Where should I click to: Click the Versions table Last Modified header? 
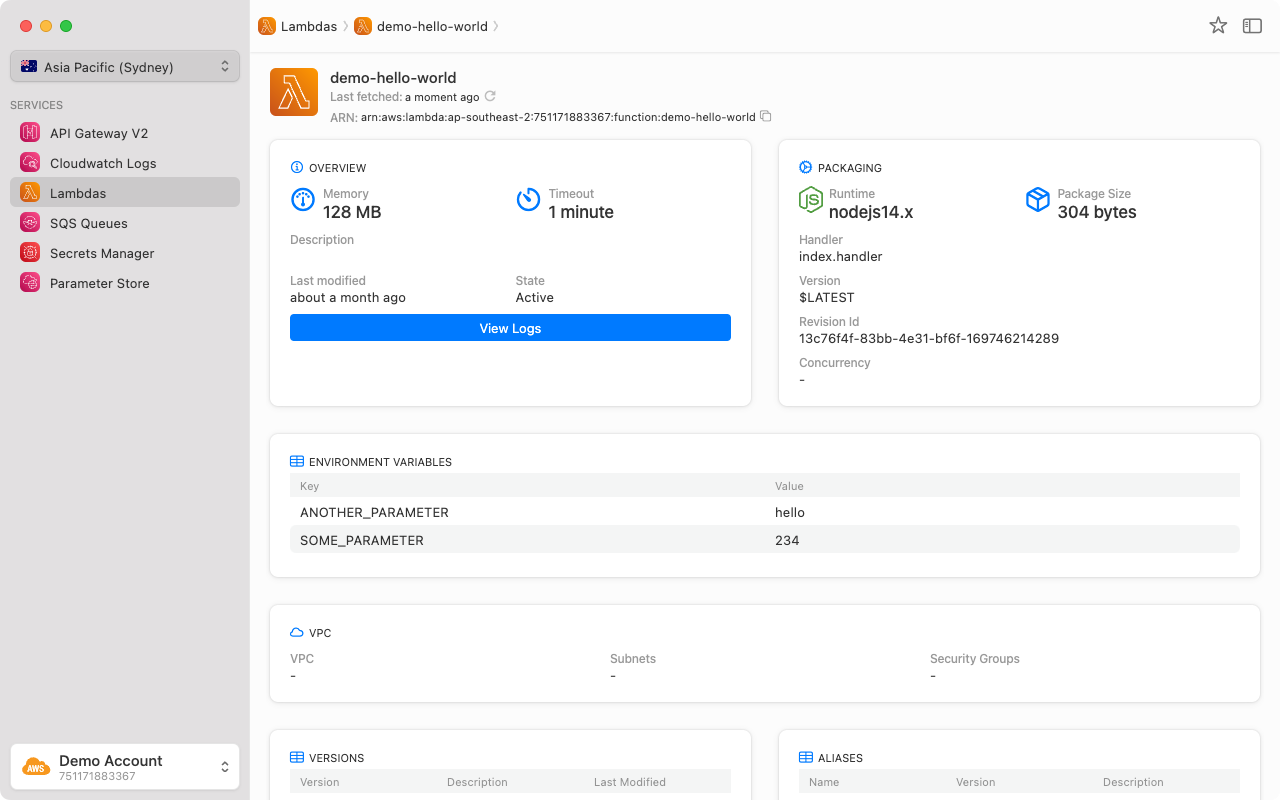[629, 782]
